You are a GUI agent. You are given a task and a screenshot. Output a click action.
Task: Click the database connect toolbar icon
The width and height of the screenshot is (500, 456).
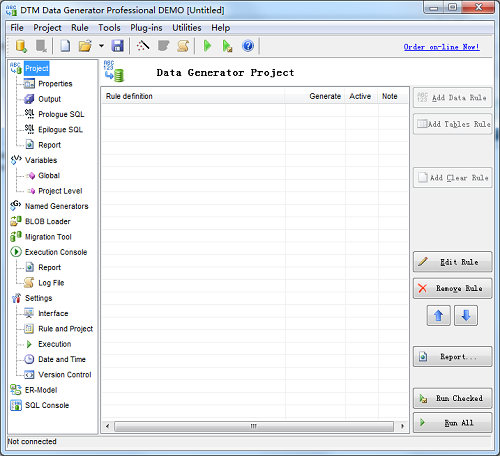(x=21, y=46)
